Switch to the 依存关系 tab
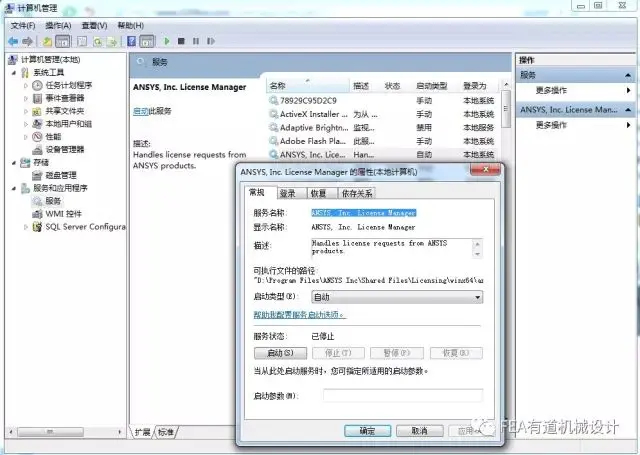This screenshot has width=640, height=455. [x=357, y=193]
